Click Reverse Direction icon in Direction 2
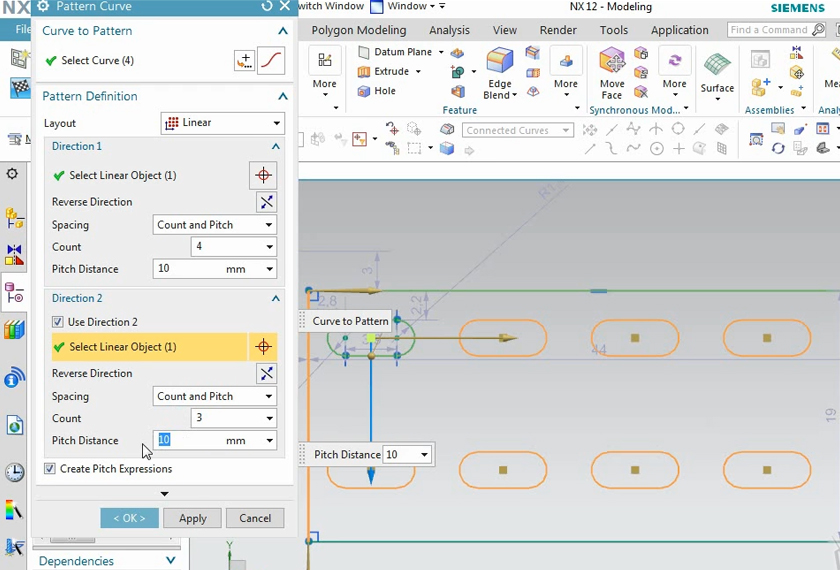 (x=266, y=373)
